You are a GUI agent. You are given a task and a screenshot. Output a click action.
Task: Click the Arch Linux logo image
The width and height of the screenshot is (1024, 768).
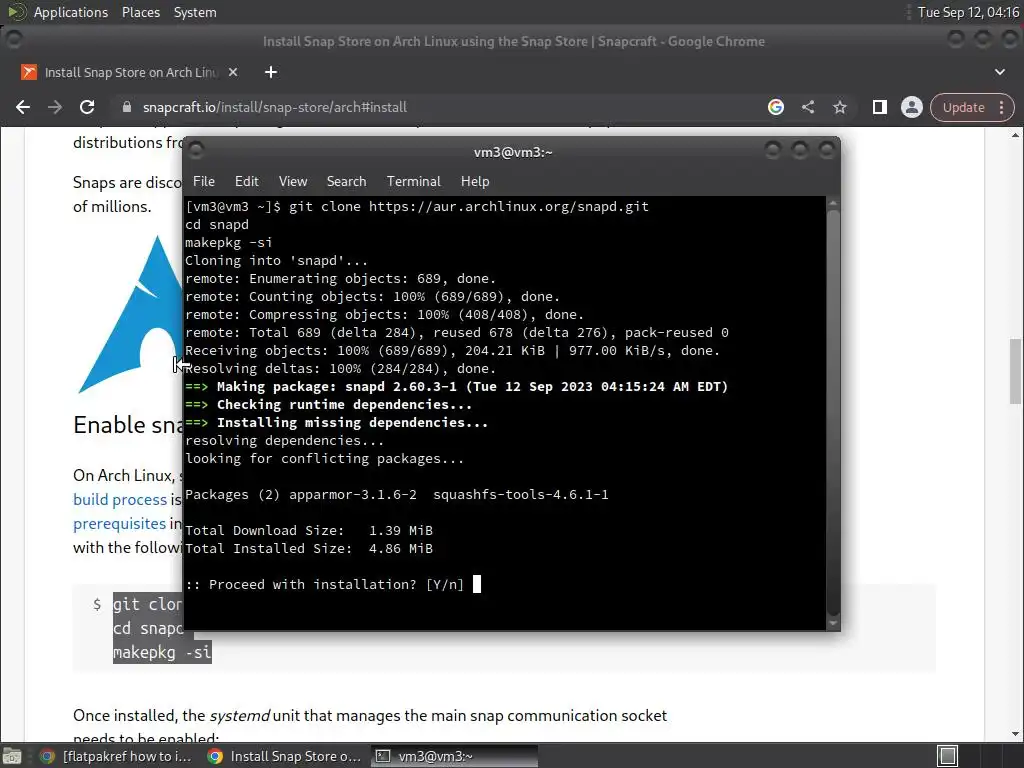click(130, 315)
